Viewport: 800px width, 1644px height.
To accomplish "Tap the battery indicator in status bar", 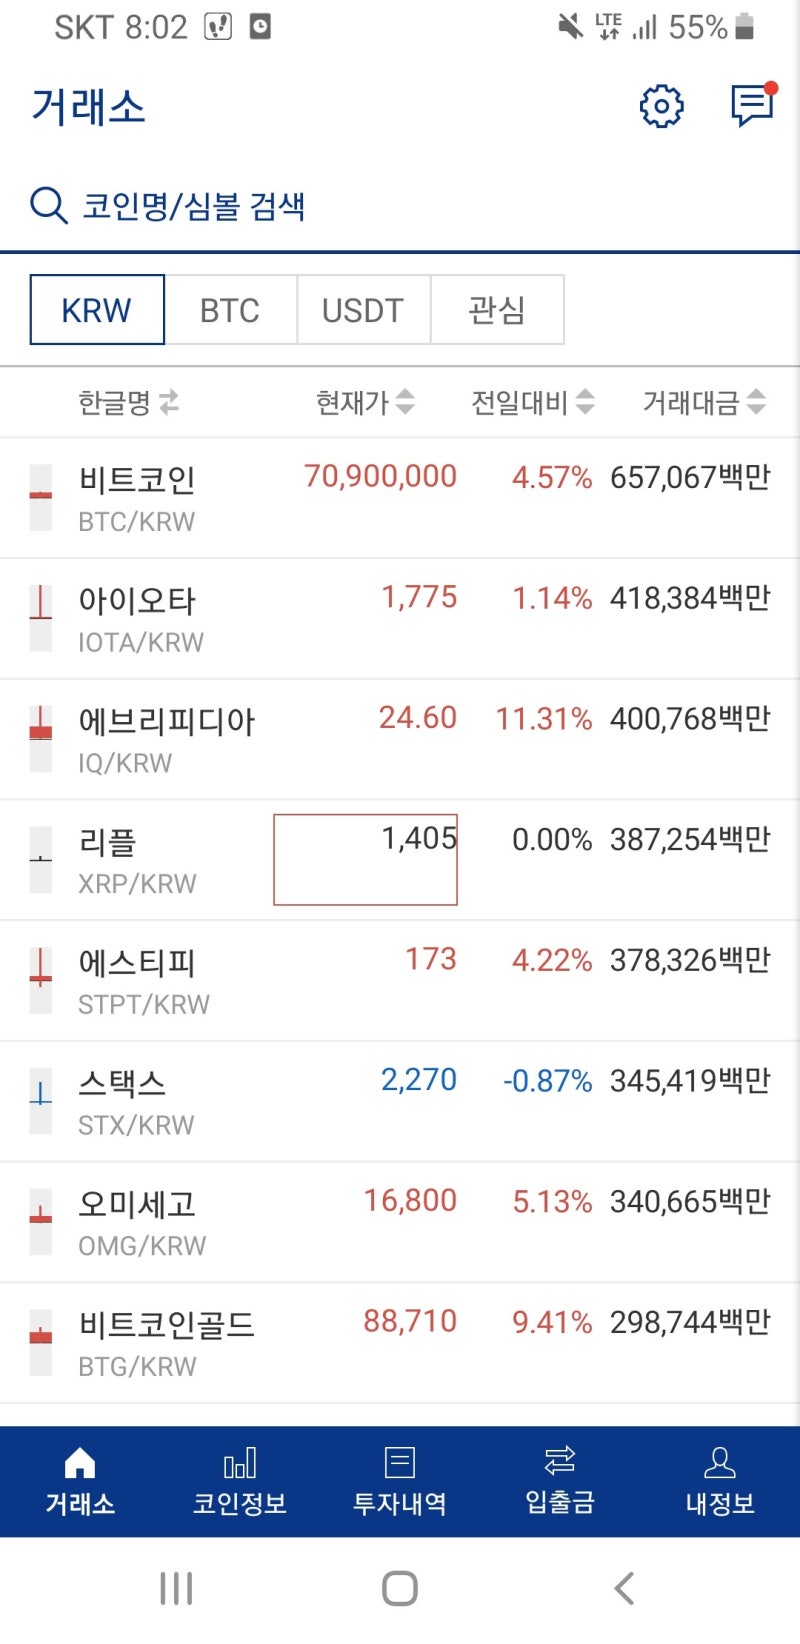I will click(744, 27).
